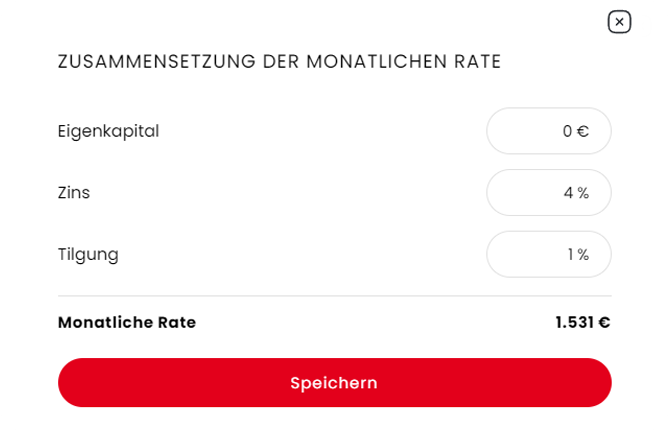Click the euro symbol in Eigenkapital field

tap(583, 131)
